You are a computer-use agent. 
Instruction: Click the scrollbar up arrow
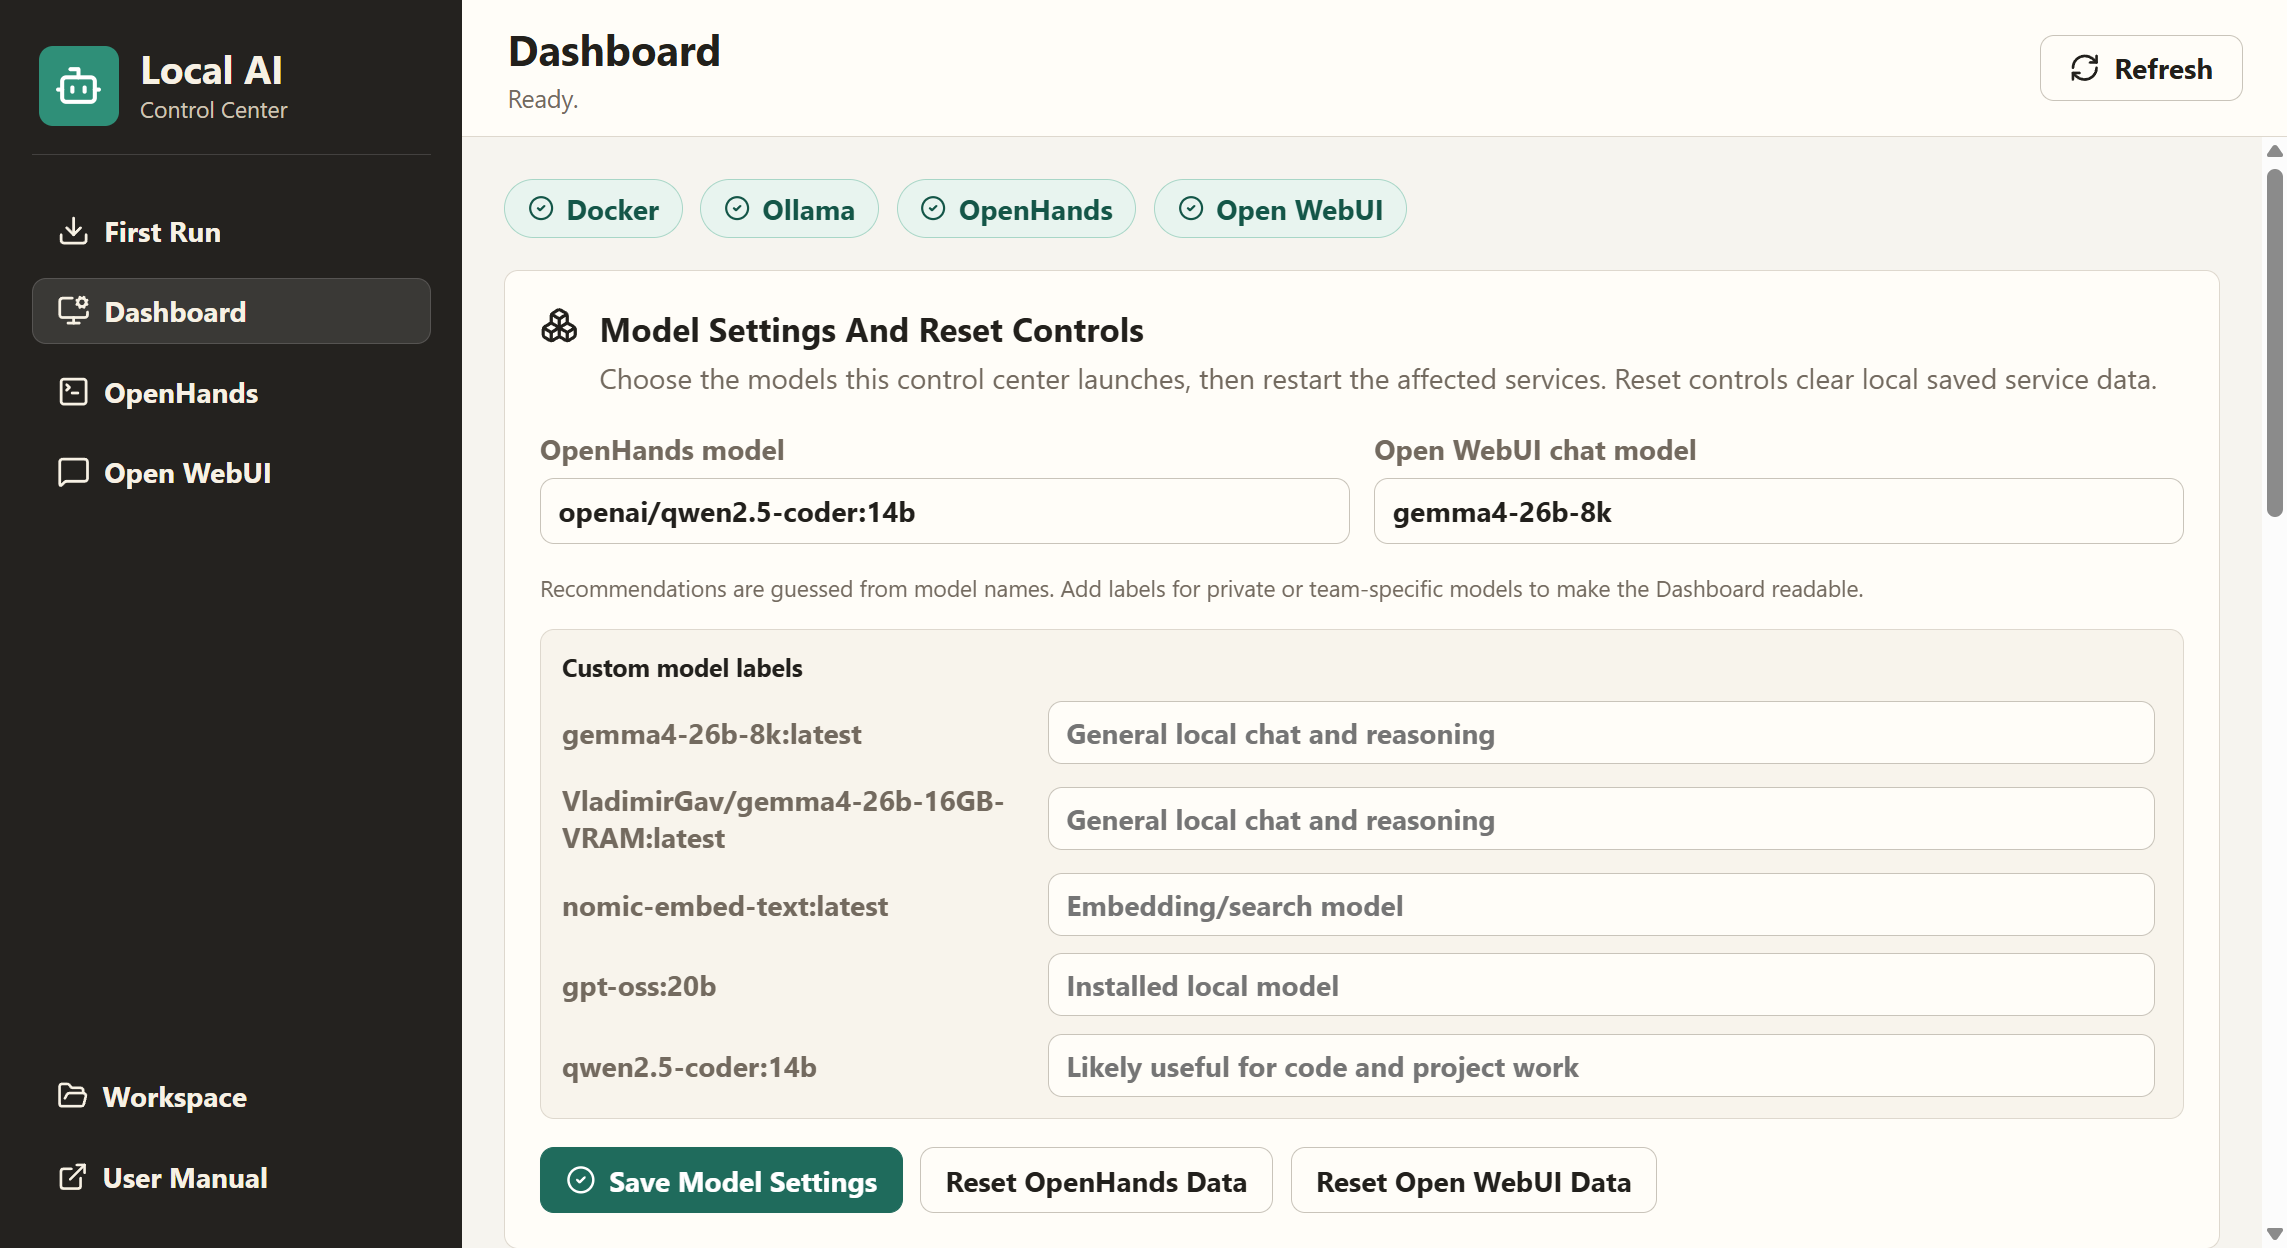tap(2274, 151)
